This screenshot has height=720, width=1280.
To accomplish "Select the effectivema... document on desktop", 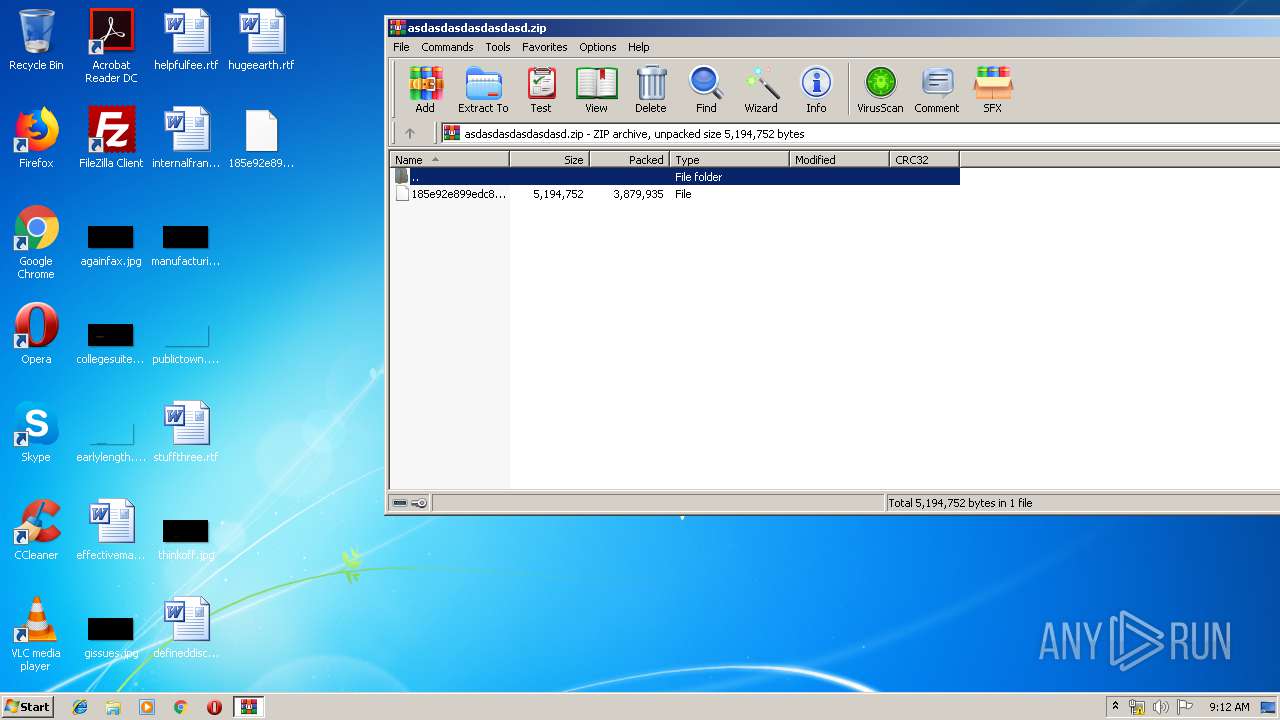I will pos(111,530).
